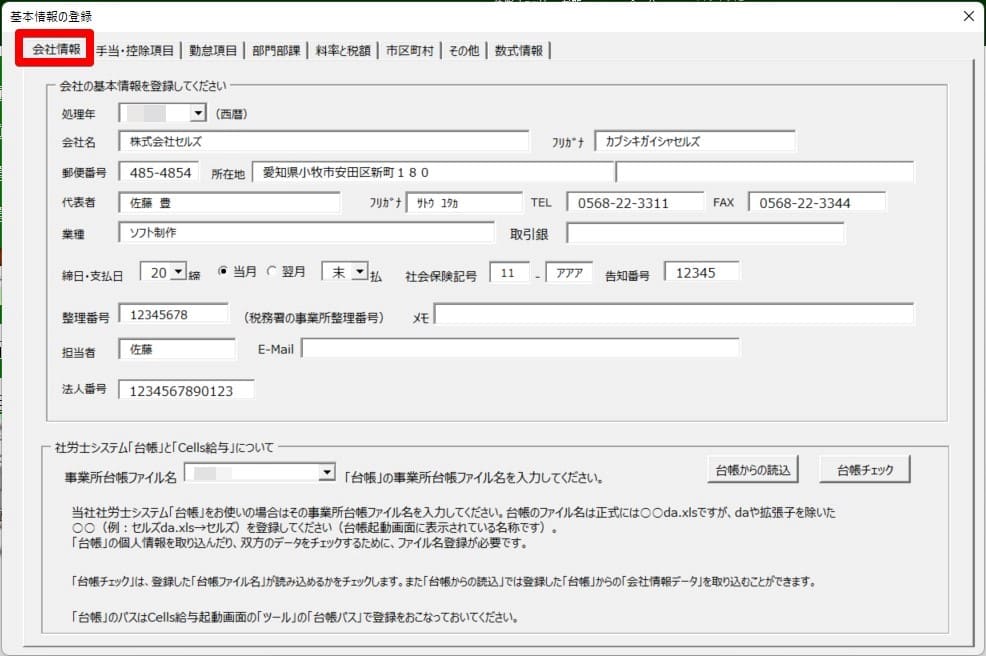Open the 締日 day dropdown showing 20
Screen dimensions: 986x656
coord(179,272)
